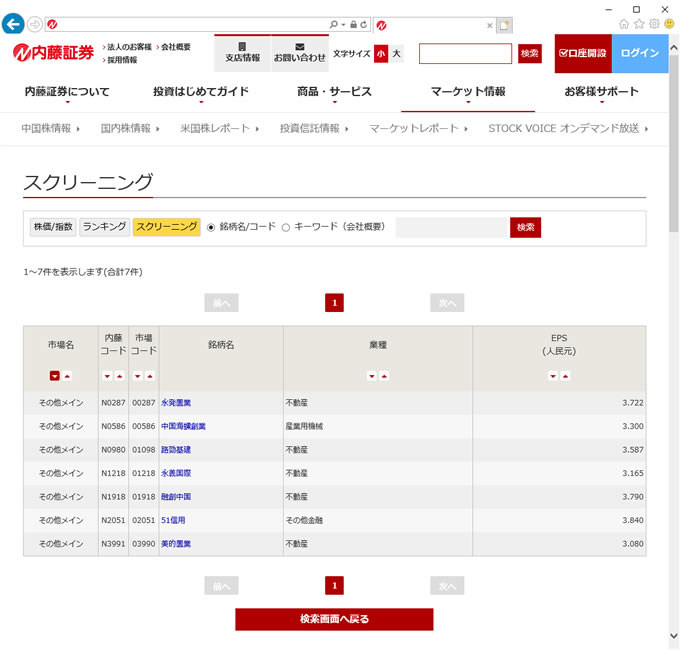Sort EPS column descending

pyautogui.click(x=553, y=376)
